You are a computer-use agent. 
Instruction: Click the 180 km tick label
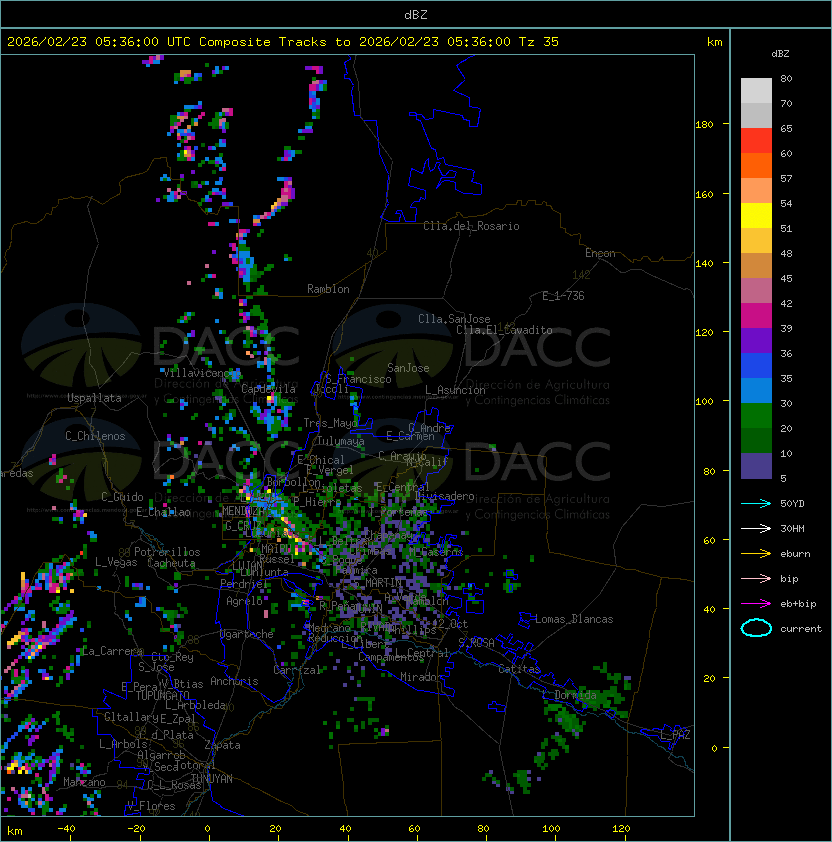(704, 125)
